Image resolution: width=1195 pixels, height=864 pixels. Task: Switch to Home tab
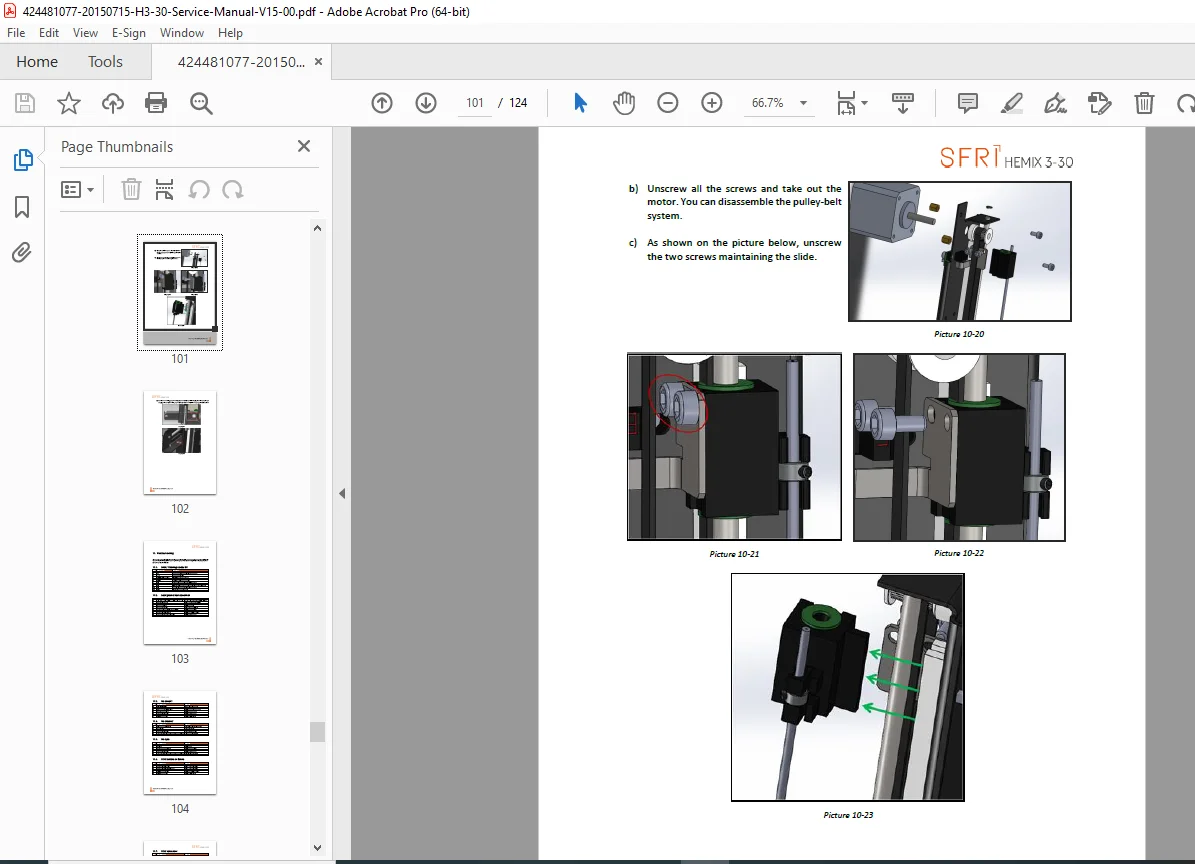37,62
